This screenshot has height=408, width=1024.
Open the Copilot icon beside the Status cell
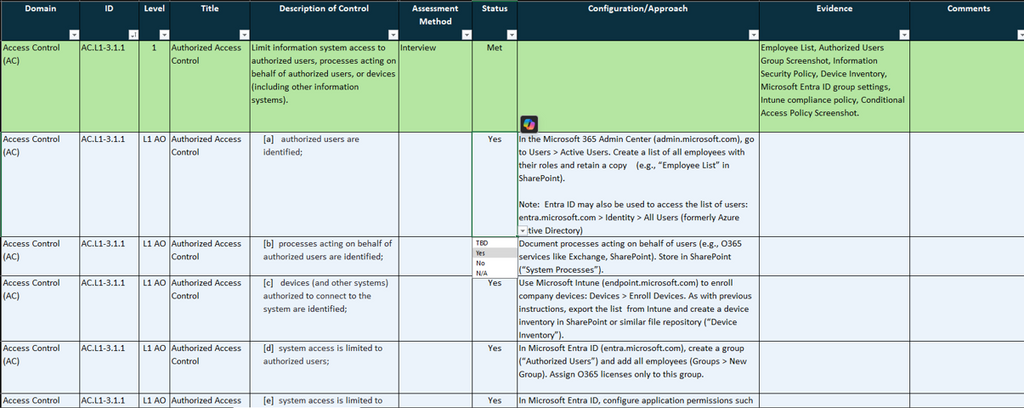[x=528, y=123]
